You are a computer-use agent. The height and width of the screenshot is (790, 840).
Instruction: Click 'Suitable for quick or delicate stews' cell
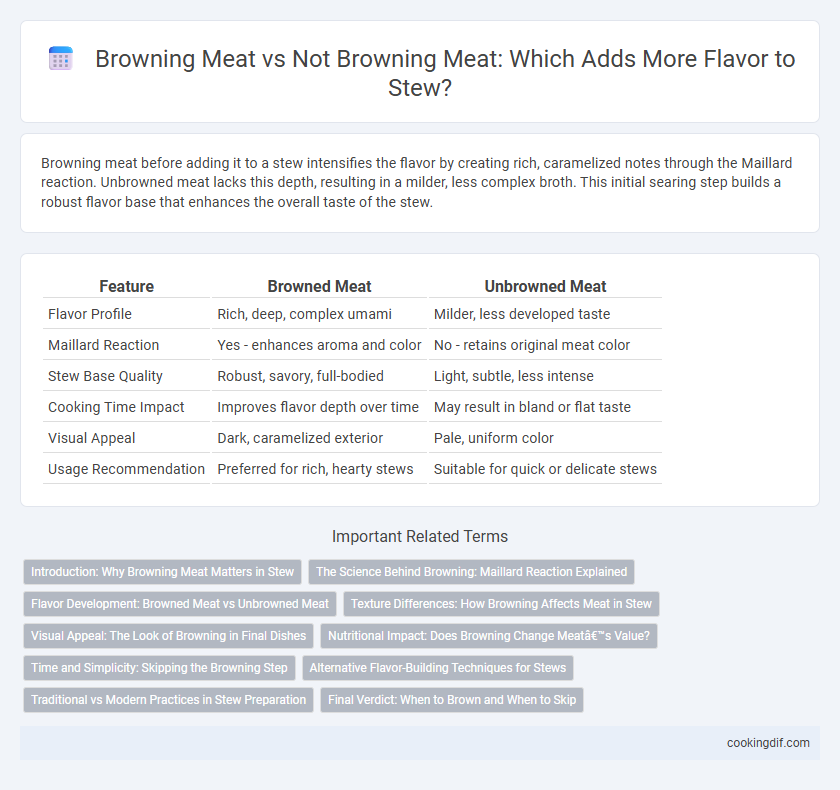545,469
